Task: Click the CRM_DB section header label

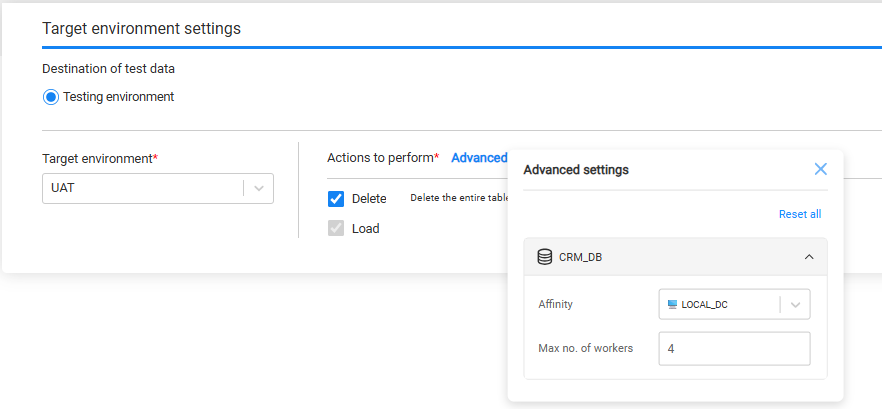Action: click(x=580, y=257)
